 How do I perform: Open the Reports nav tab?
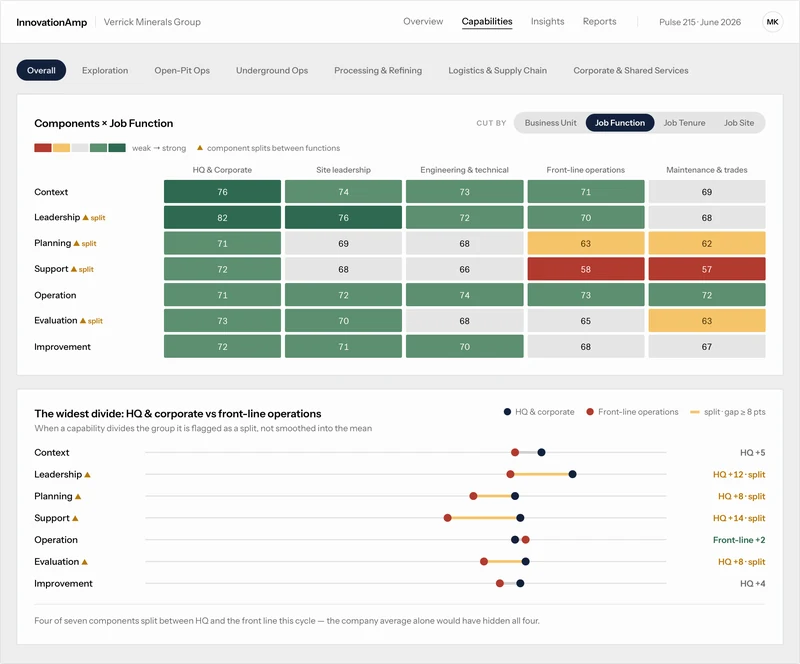coord(599,21)
